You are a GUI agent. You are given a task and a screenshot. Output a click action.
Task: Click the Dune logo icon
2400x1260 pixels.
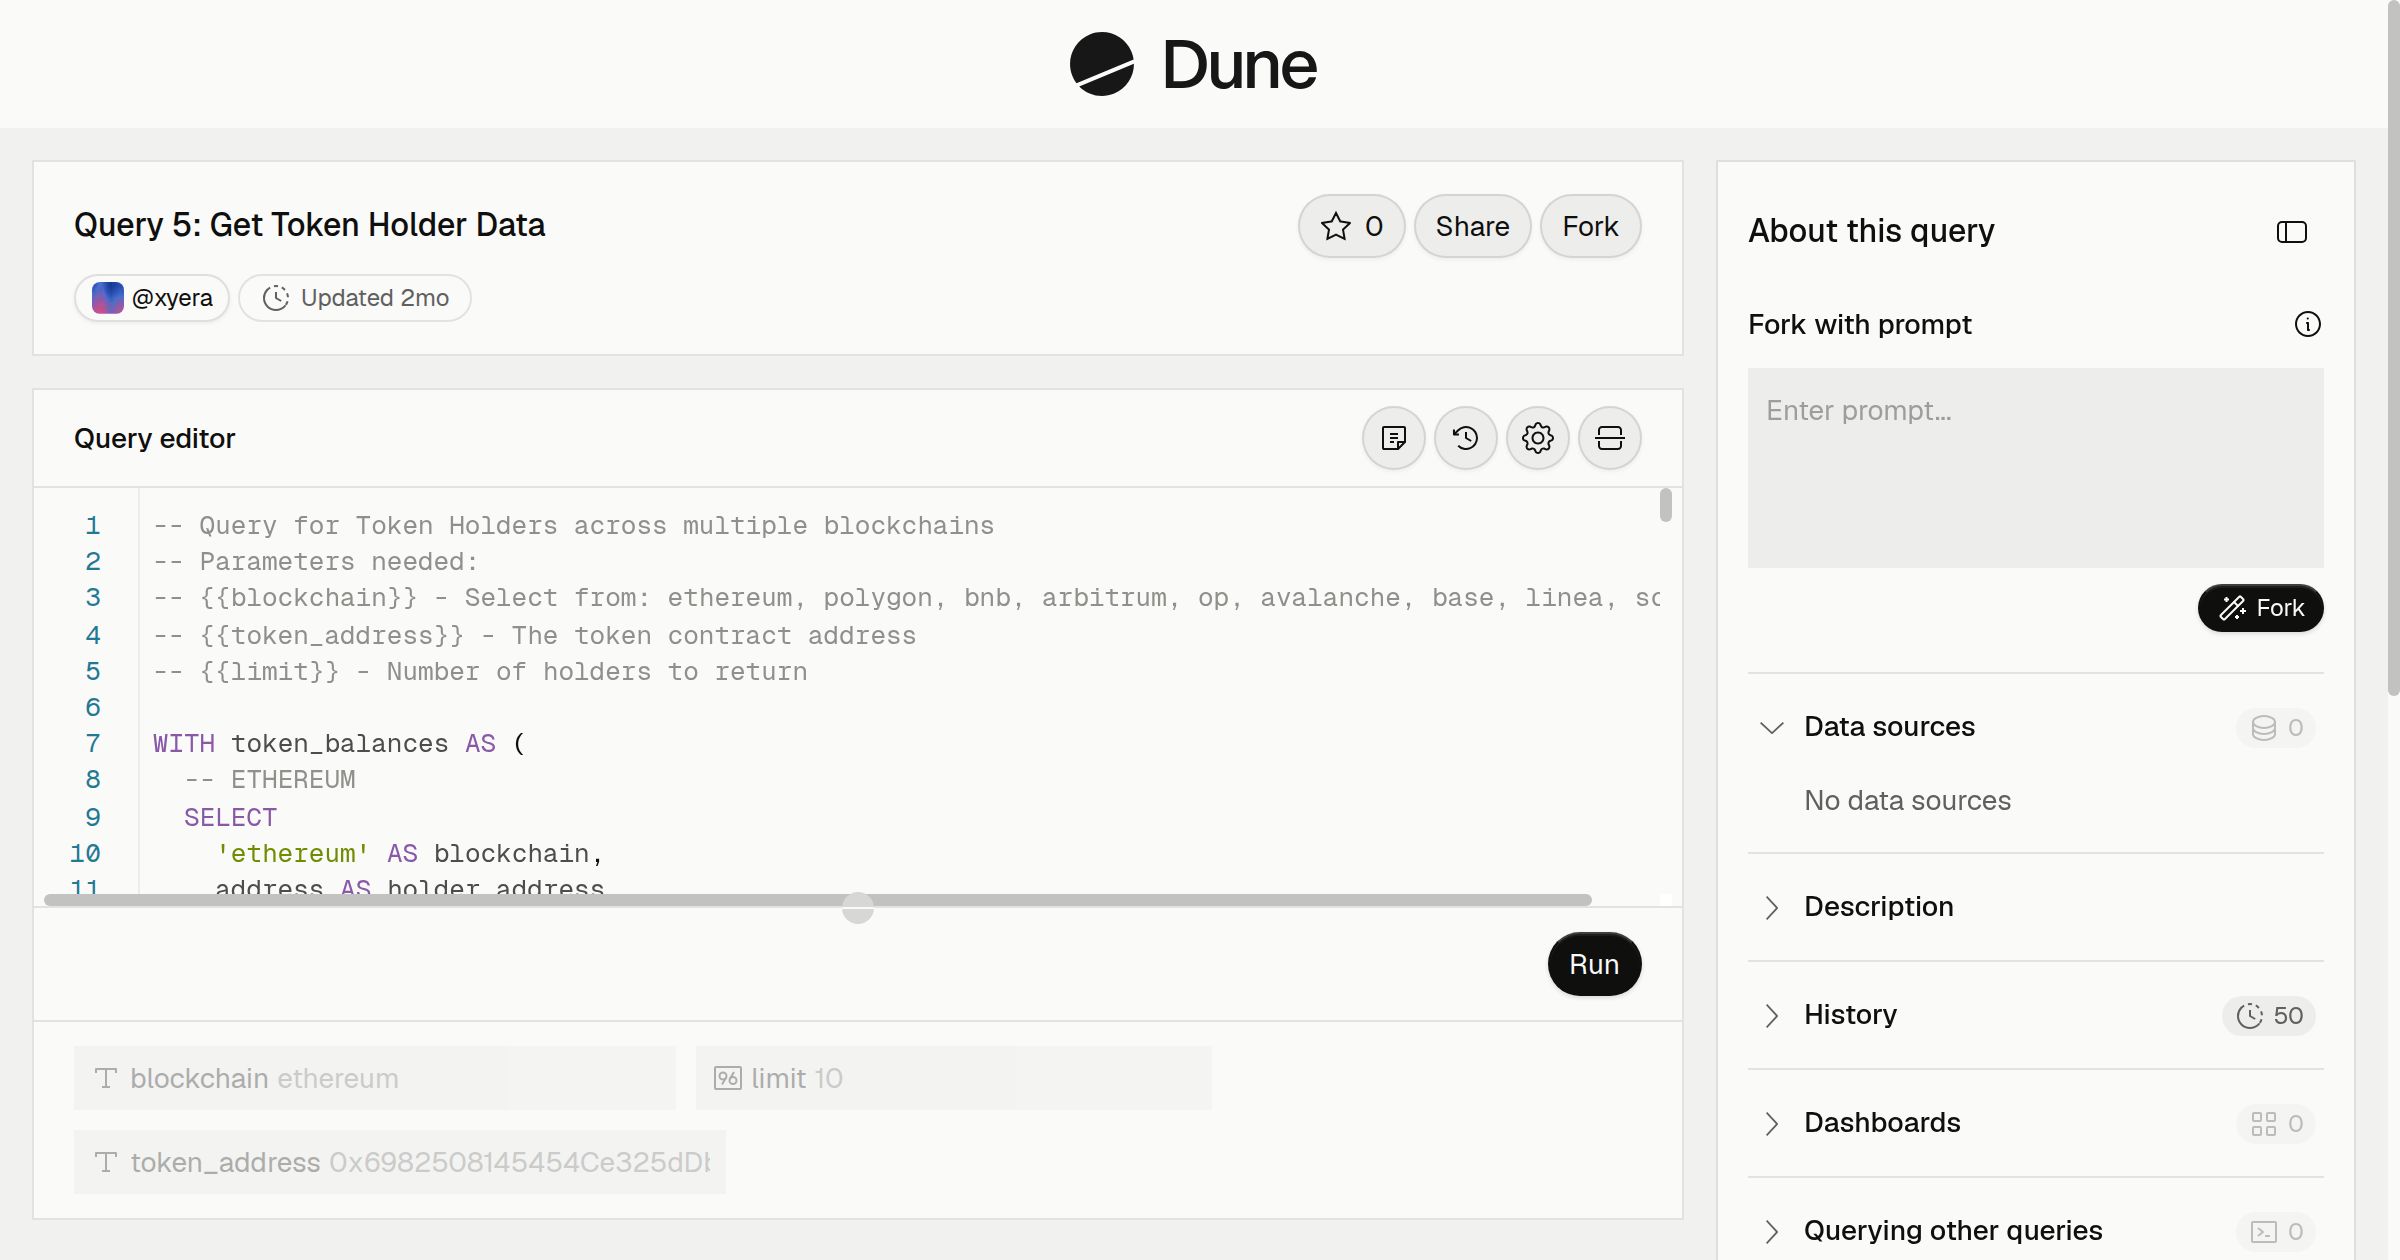(x=1101, y=64)
